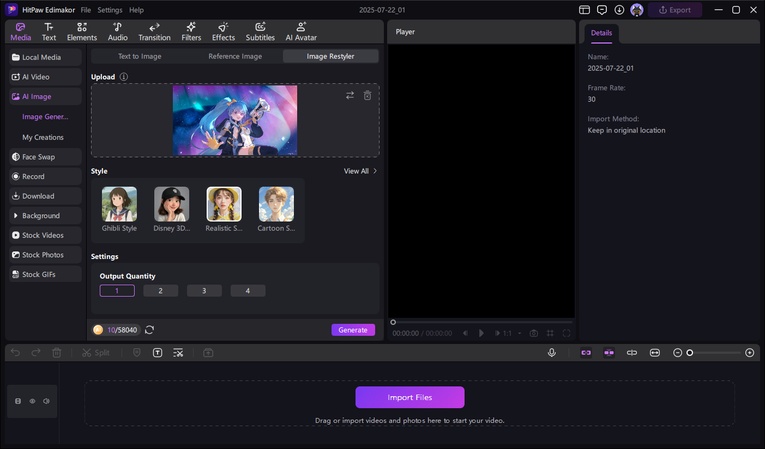This screenshot has height=449, width=765.
Task: Click the microphone voiceover icon
Action: coord(552,353)
